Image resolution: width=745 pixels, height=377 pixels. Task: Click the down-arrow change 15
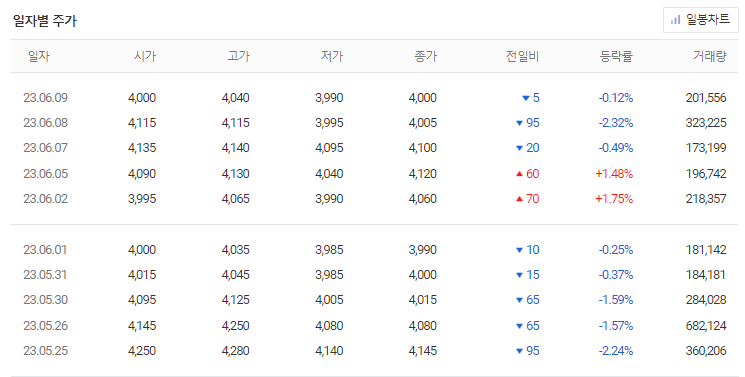click(528, 275)
